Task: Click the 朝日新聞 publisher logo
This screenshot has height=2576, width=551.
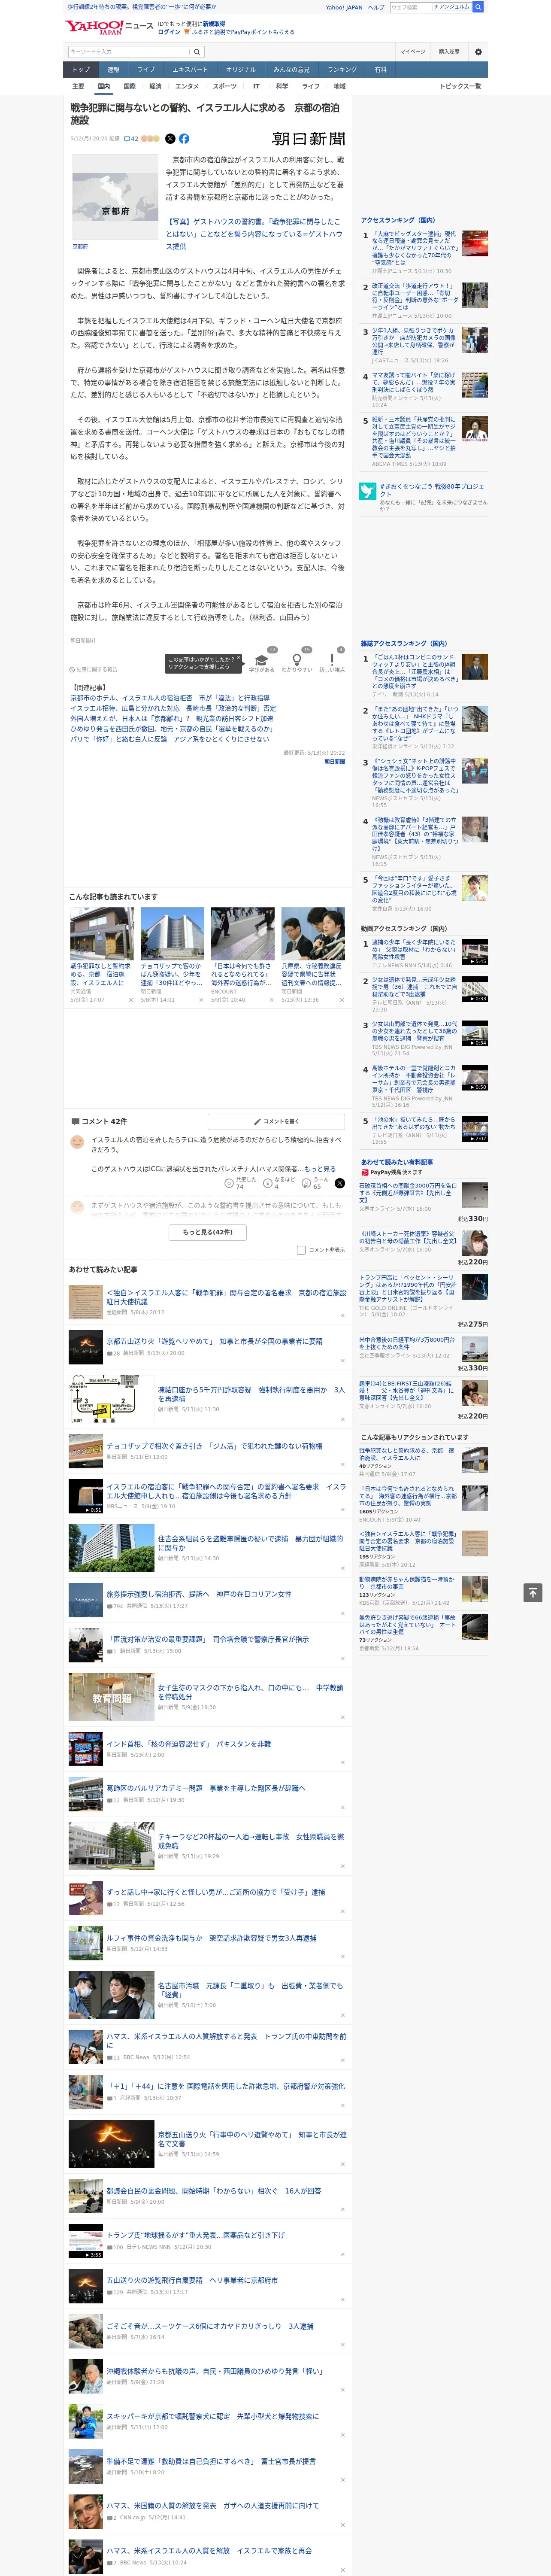Action: point(309,139)
